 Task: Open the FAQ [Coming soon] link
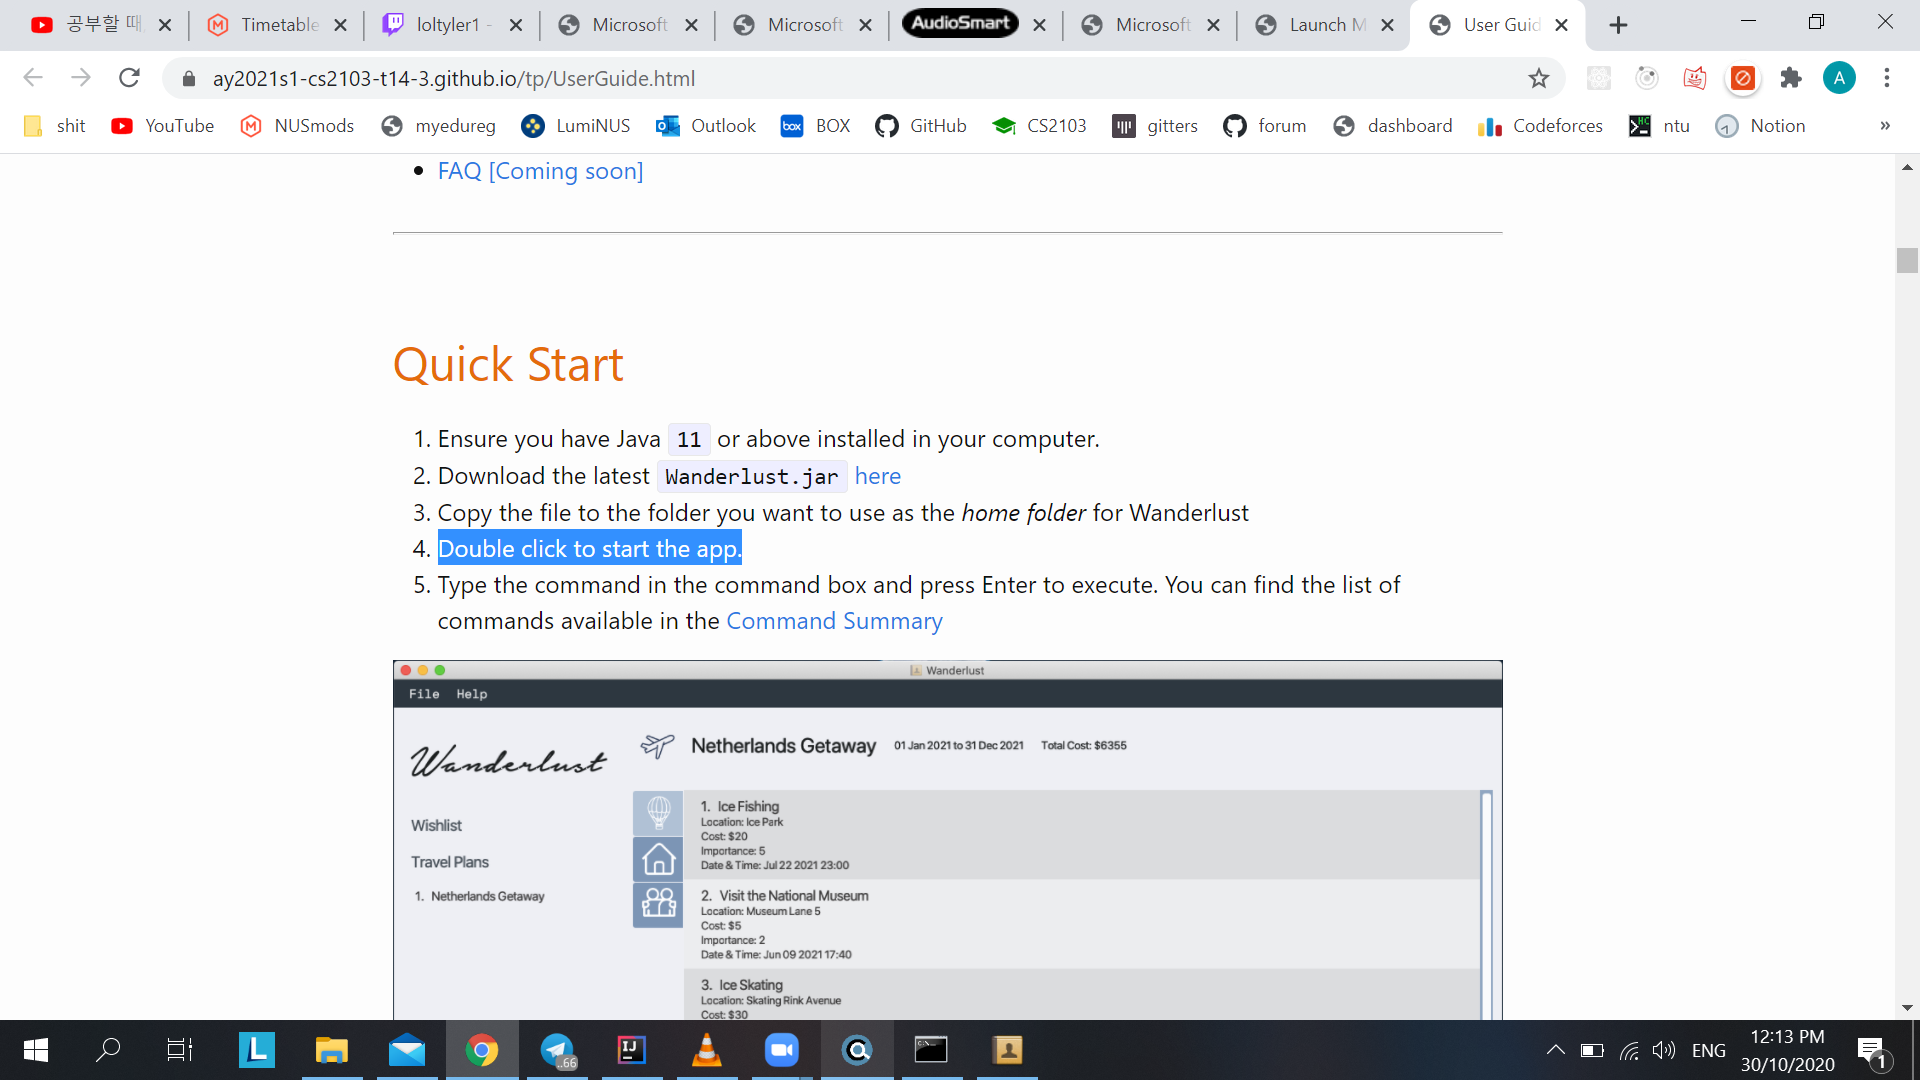(540, 171)
